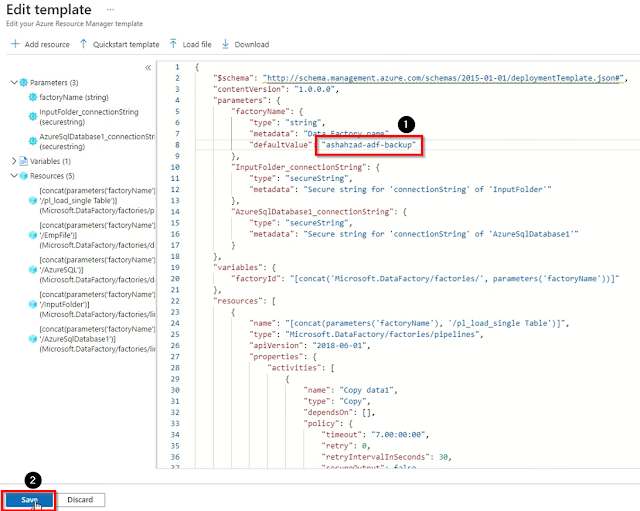Viewport: 640px width, 511px height.
Task: Click the "retryIntervalInSeconds" key on line 36
Action: (376, 457)
